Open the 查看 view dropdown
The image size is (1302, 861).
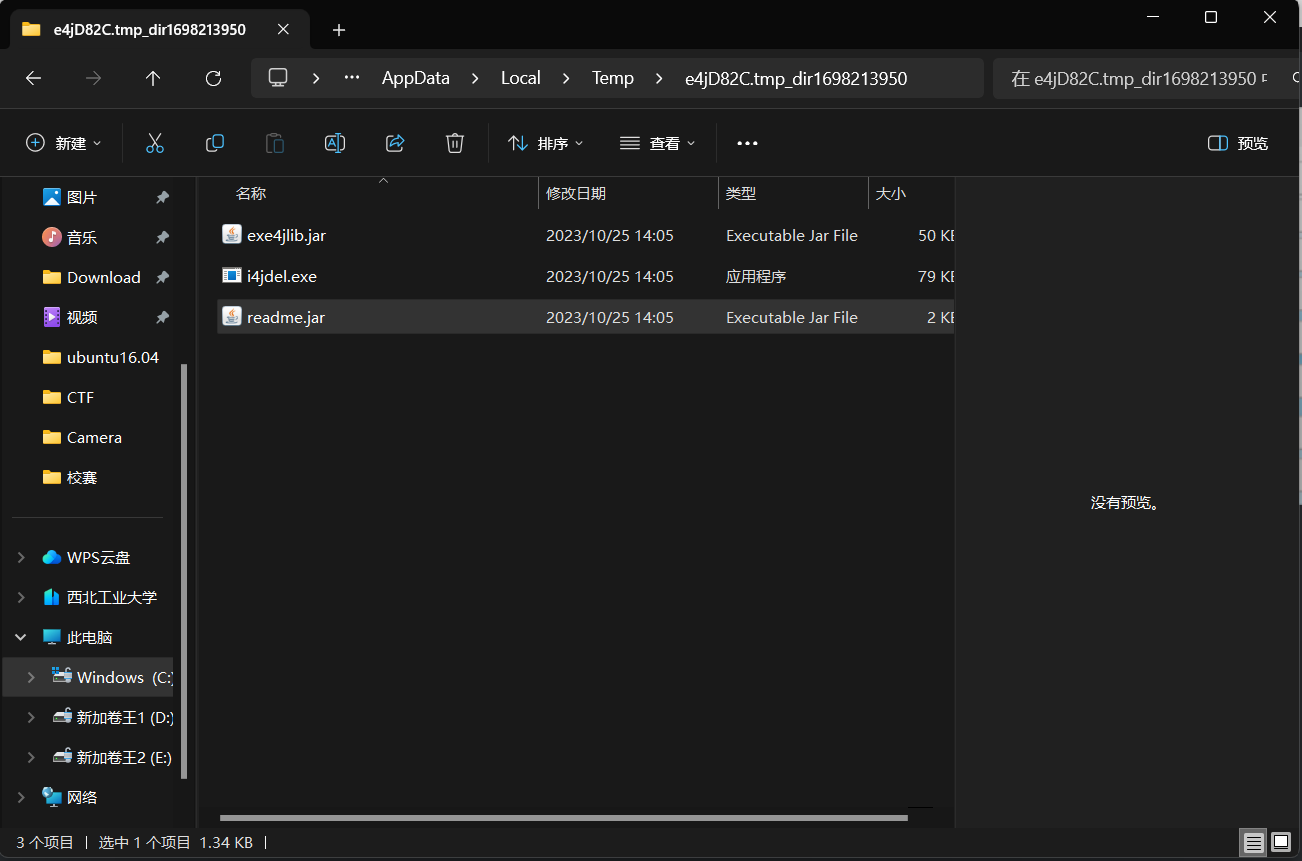click(x=657, y=143)
